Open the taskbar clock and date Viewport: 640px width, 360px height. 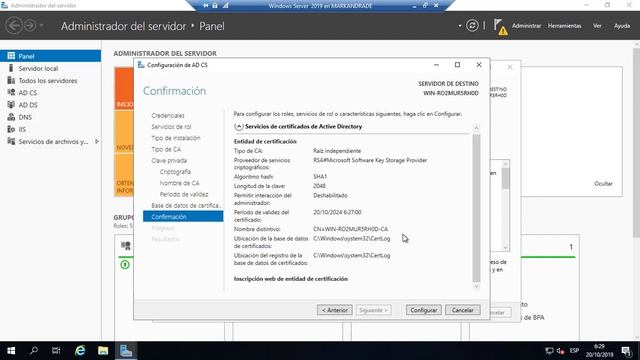click(x=600, y=351)
